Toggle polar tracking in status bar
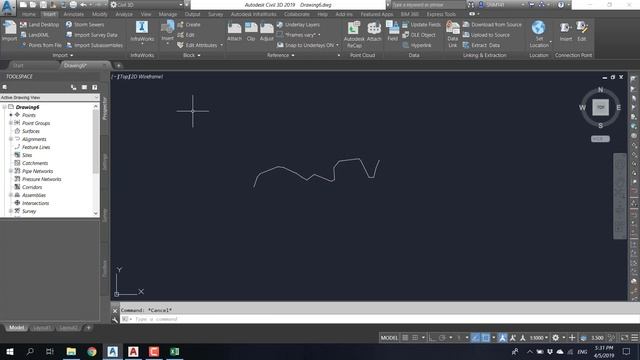Image resolution: width=640 pixels, height=360 pixels. [442, 338]
